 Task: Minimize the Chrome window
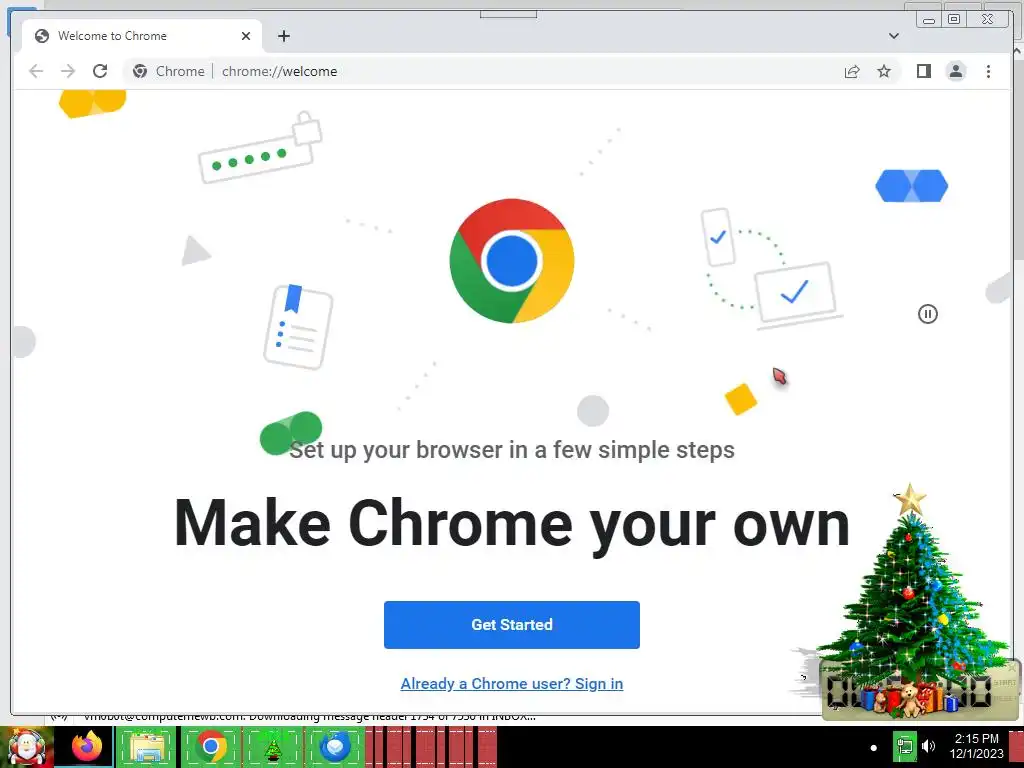[929, 20]
